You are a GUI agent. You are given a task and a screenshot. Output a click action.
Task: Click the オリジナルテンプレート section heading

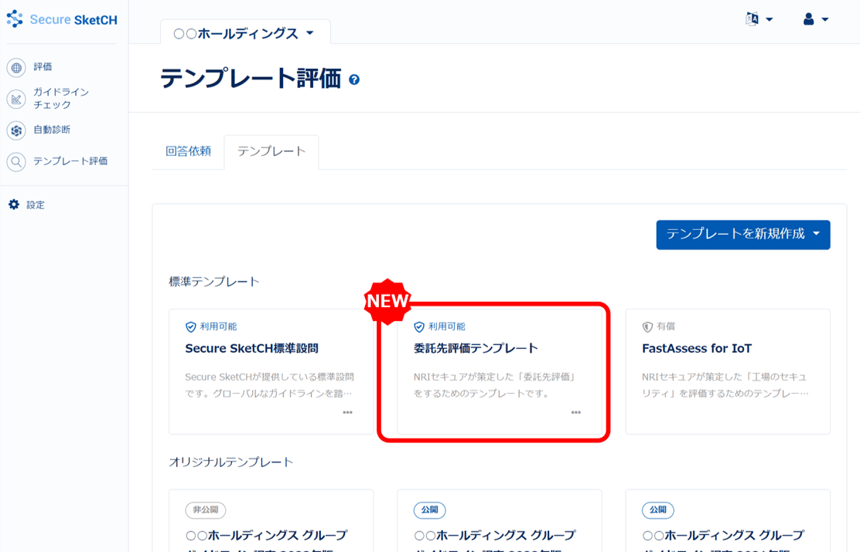click(x=231, y=462)
